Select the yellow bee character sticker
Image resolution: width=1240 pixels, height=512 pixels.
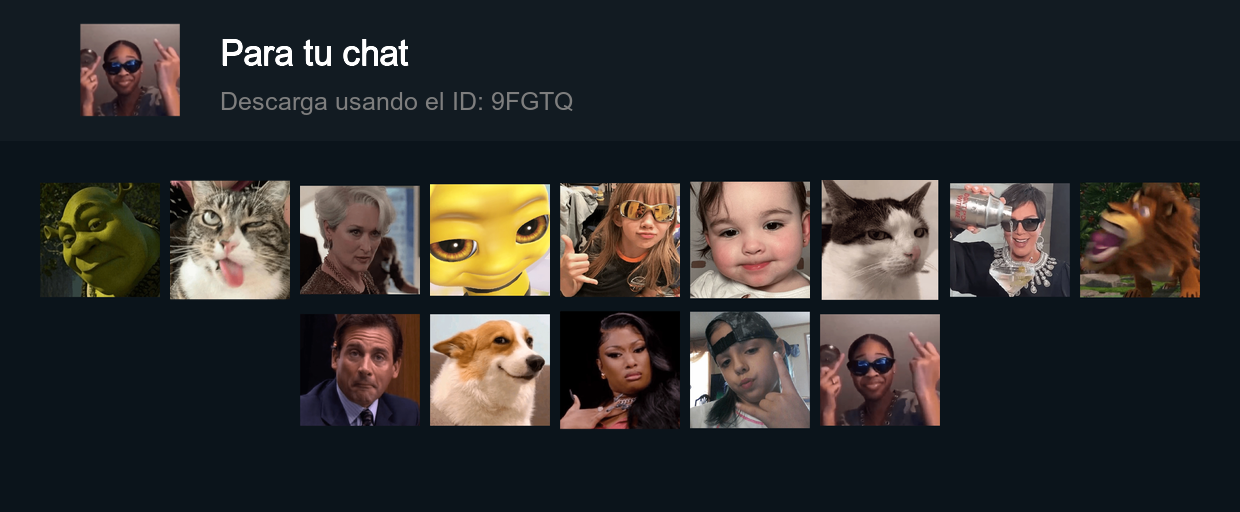pos(490,240)
